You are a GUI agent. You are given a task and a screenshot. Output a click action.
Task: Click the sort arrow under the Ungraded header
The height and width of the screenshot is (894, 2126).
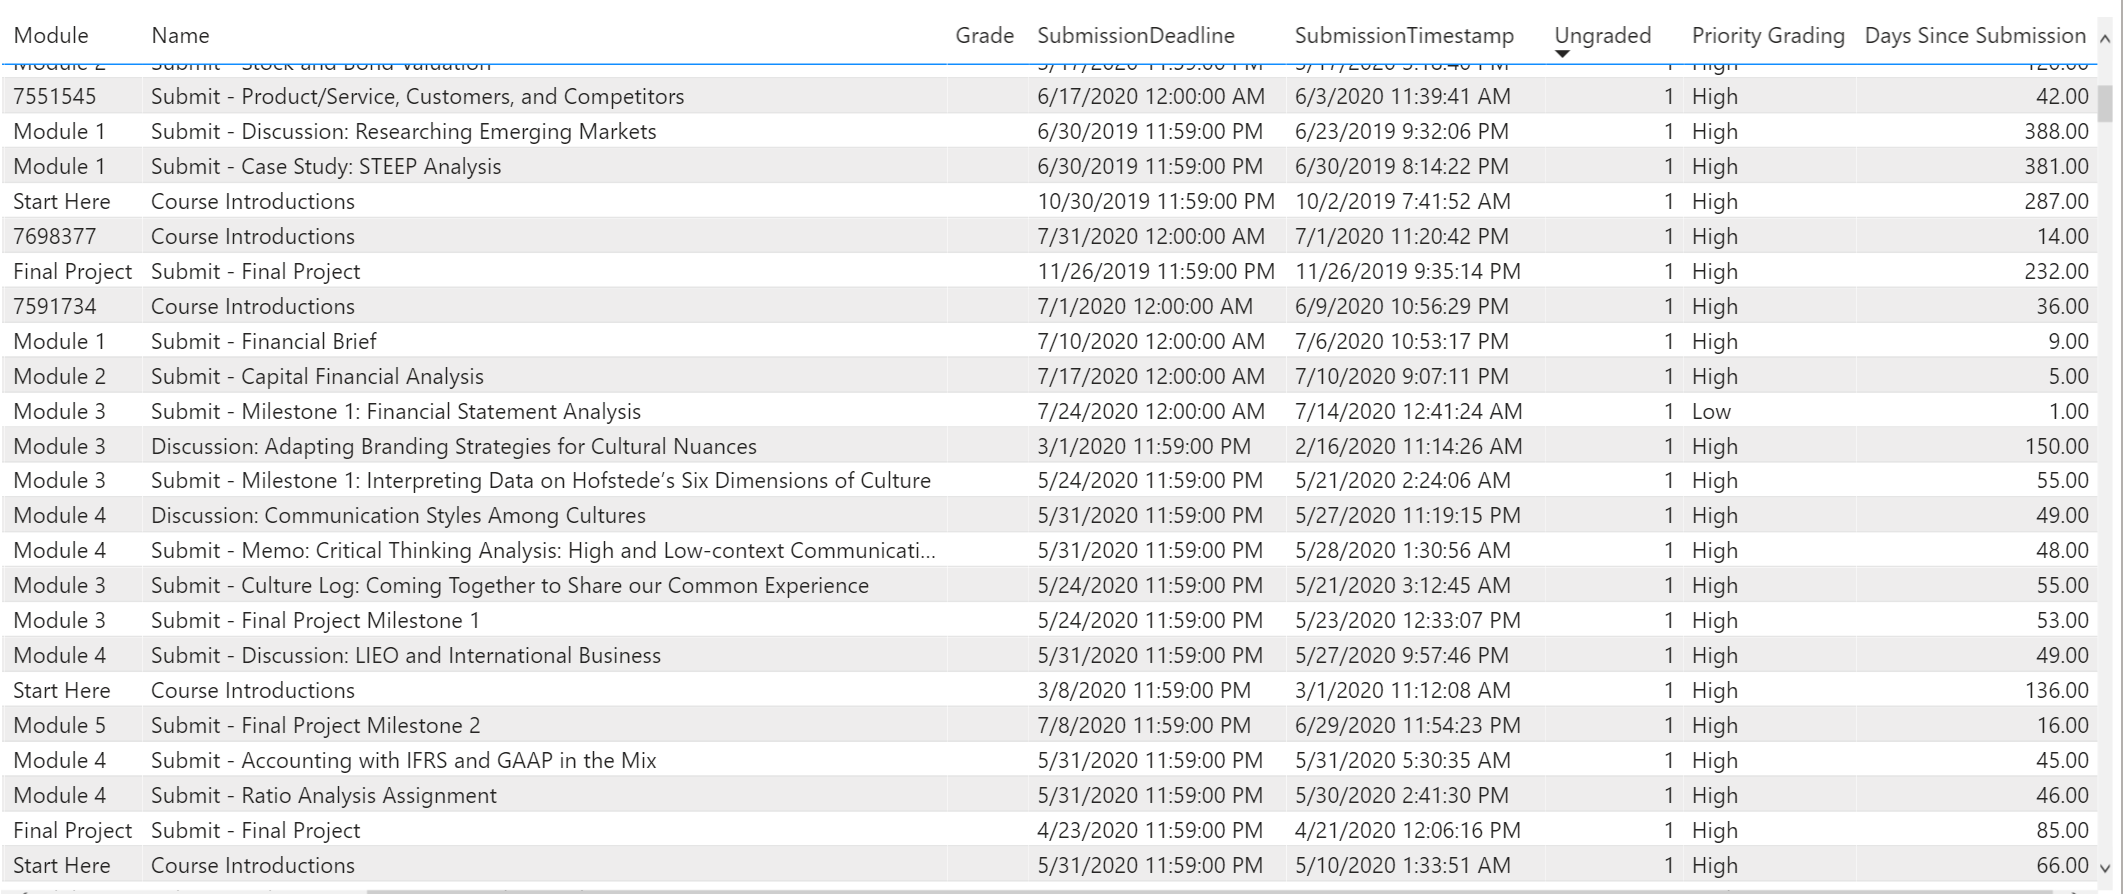tap(1562, 54)
